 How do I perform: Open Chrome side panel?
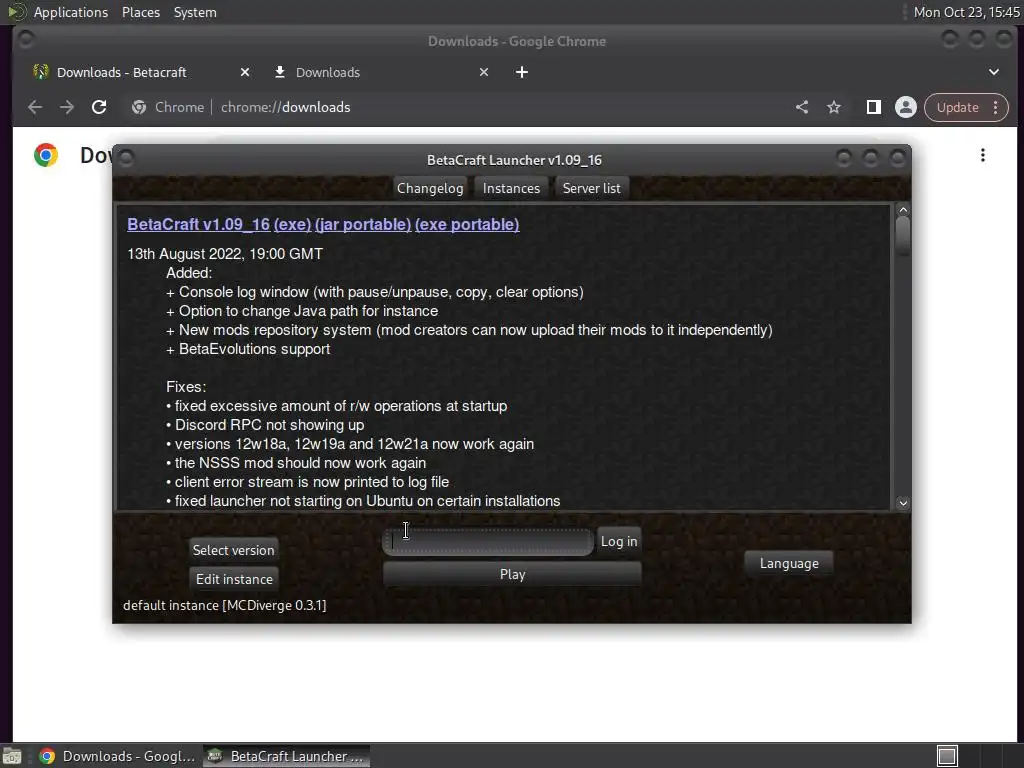[873, 107]
